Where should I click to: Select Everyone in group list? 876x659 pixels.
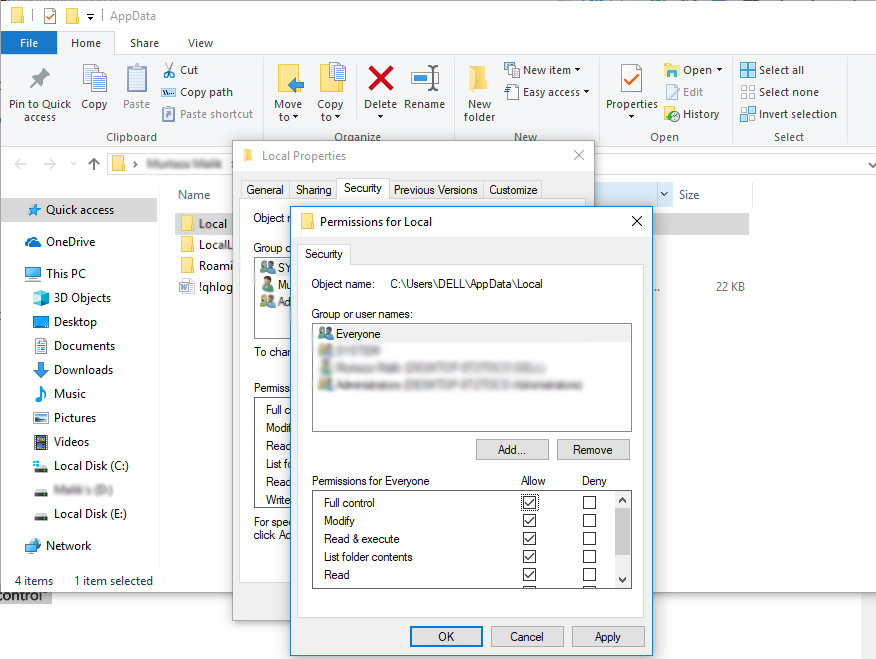pyautogui.click(x=472, y=334)
